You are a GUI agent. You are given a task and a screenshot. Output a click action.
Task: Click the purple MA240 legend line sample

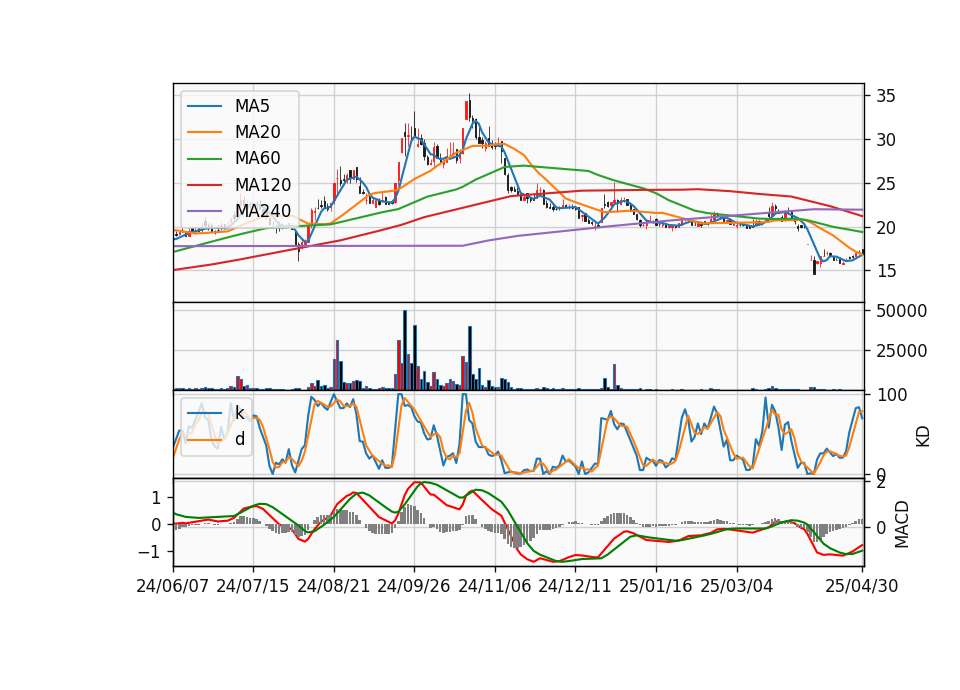[204, 211]
